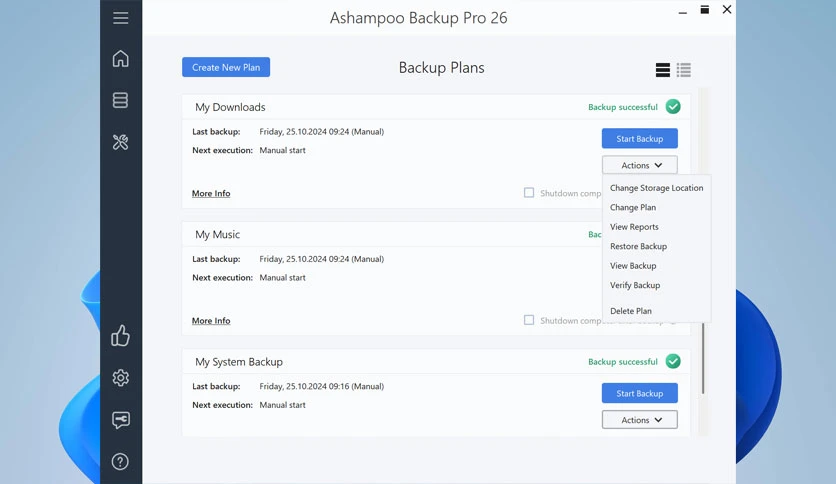Select Change Storage Location from the menu
The width and height of the screenshot is (836, 484).
(x=656, y=188)
